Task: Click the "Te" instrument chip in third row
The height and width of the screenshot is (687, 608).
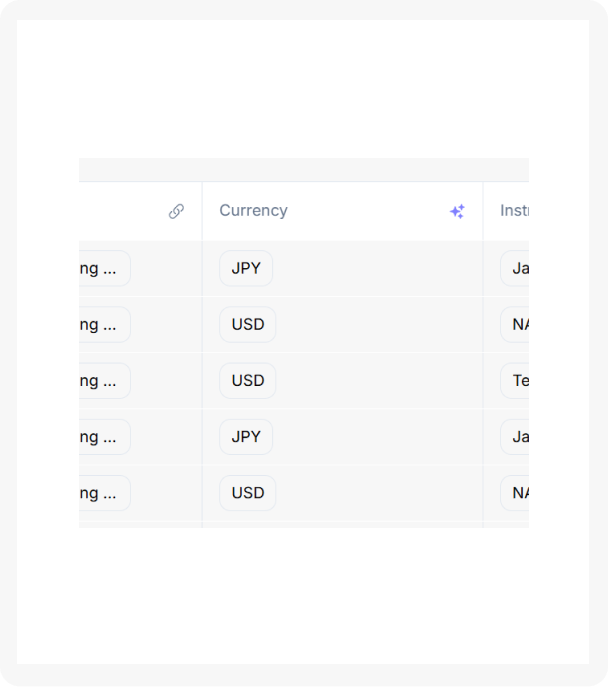Action: pos(516,380)
